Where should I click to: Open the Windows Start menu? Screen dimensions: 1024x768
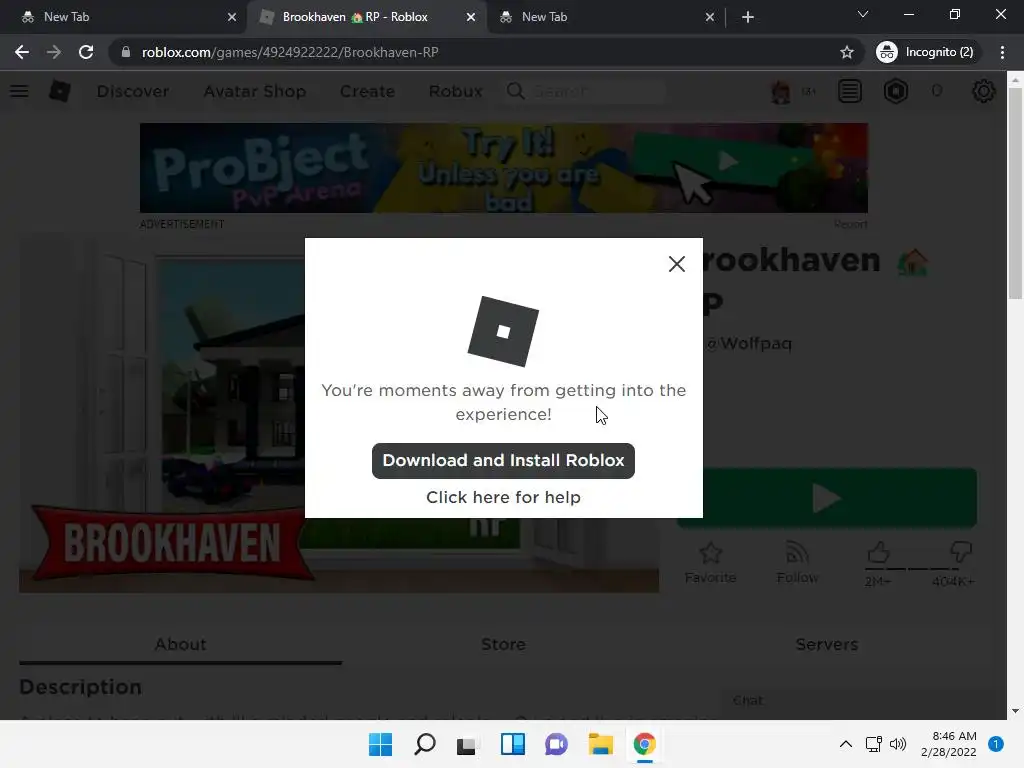(x=380, y=744)
